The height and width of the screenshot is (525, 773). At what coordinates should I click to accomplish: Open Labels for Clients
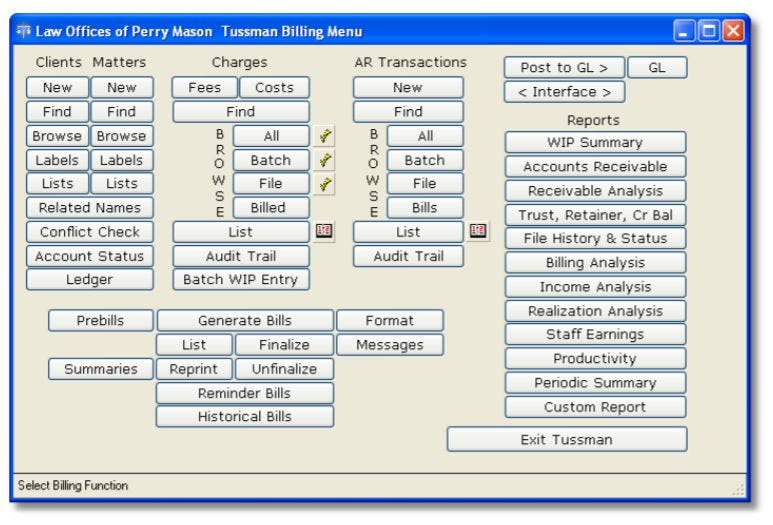(57, 160)
